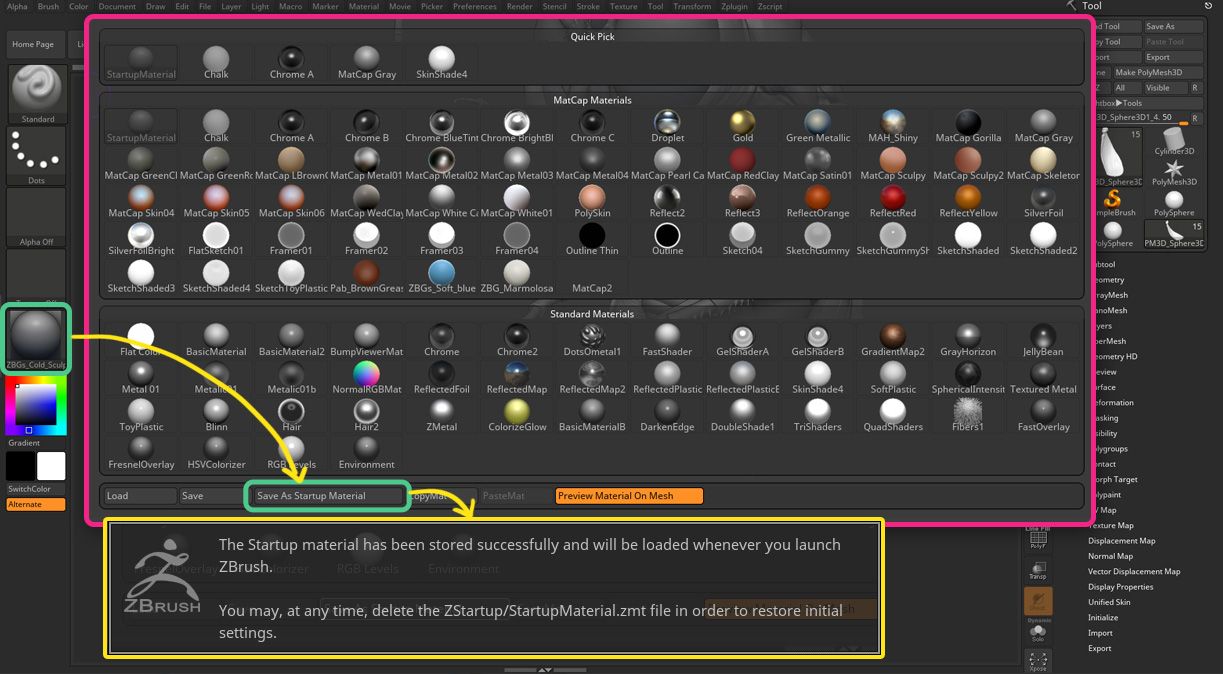Select the Cylinder3D tool
Viewport: 1223px width, 674px height.
(x=1174, y=141)
